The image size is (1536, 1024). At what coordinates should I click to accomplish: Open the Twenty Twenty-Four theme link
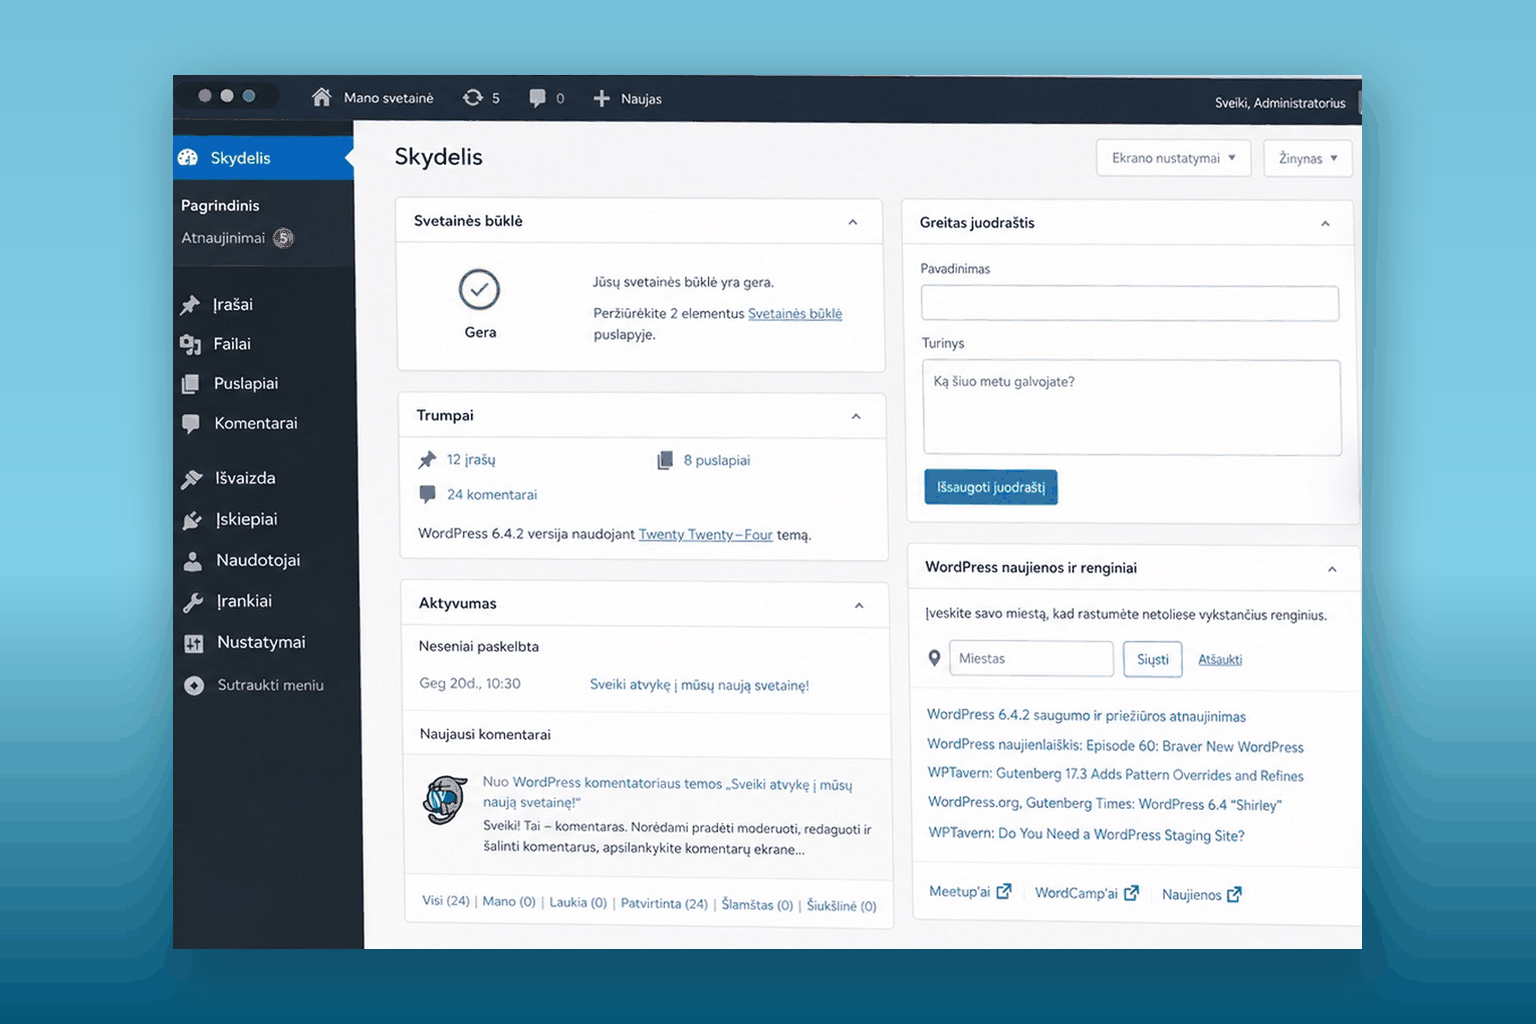pos(706,534)
